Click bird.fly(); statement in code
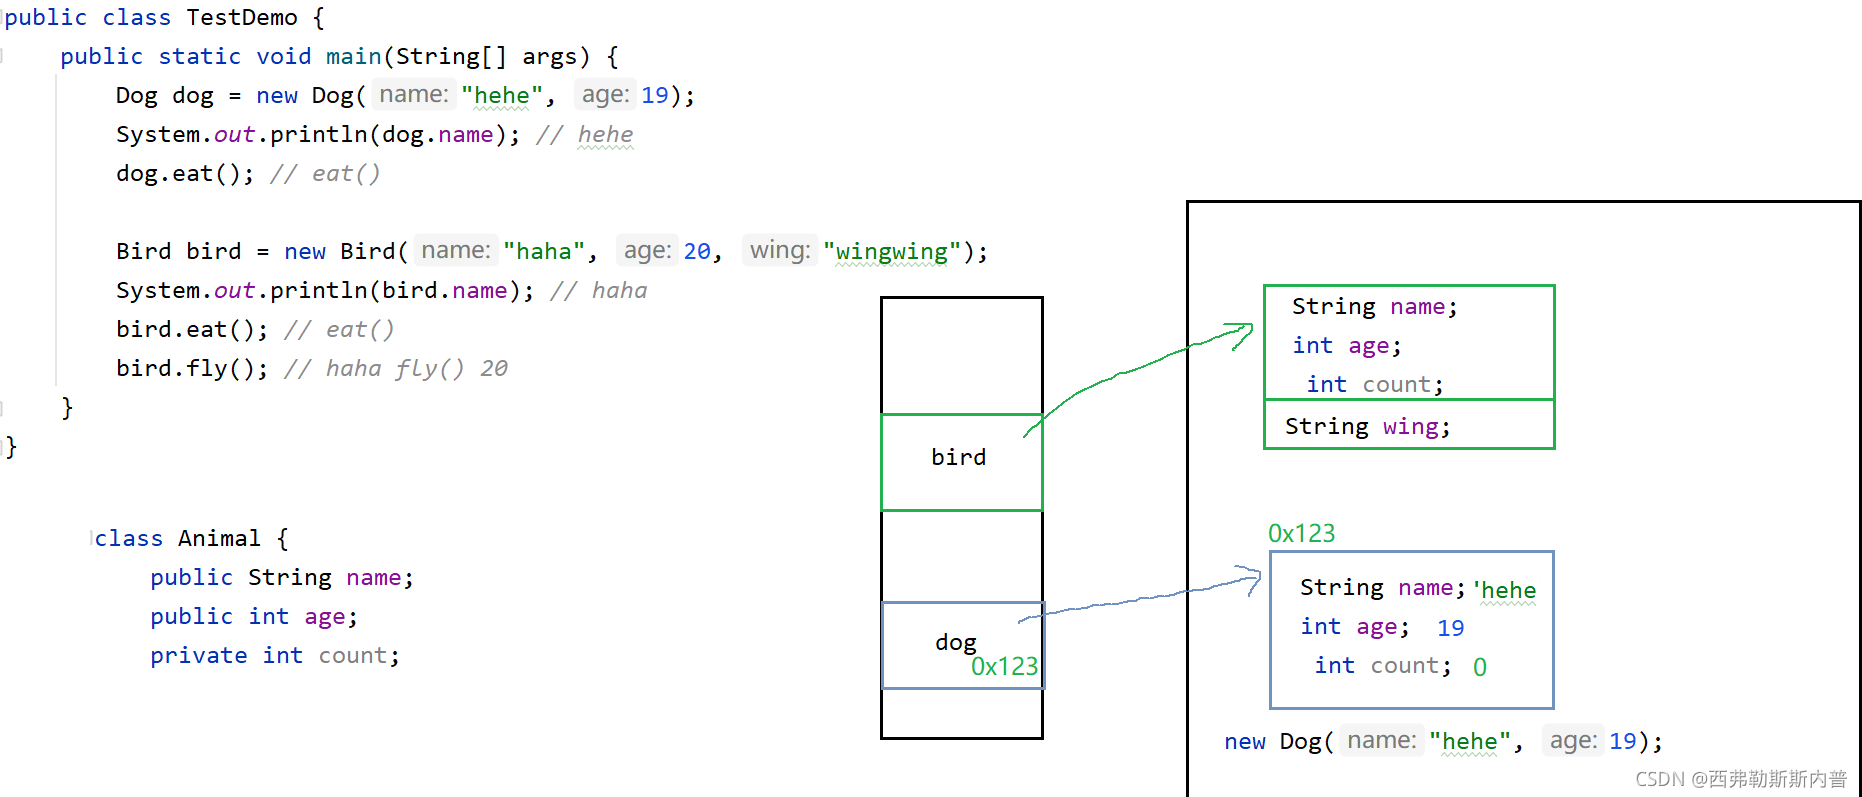Image resolution: width=1862 pixels, height=797 pixels. [192, 368]
